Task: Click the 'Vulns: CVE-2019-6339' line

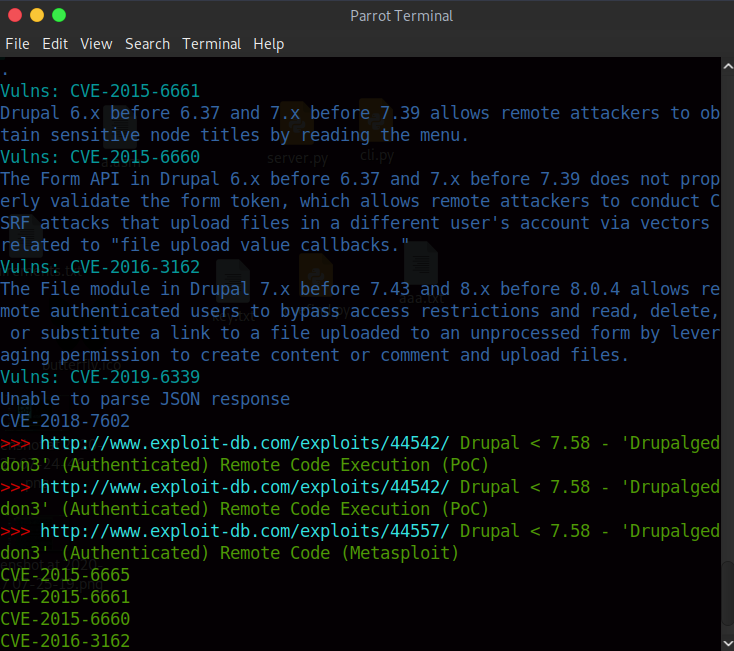Action: click(x=100, y=377)
